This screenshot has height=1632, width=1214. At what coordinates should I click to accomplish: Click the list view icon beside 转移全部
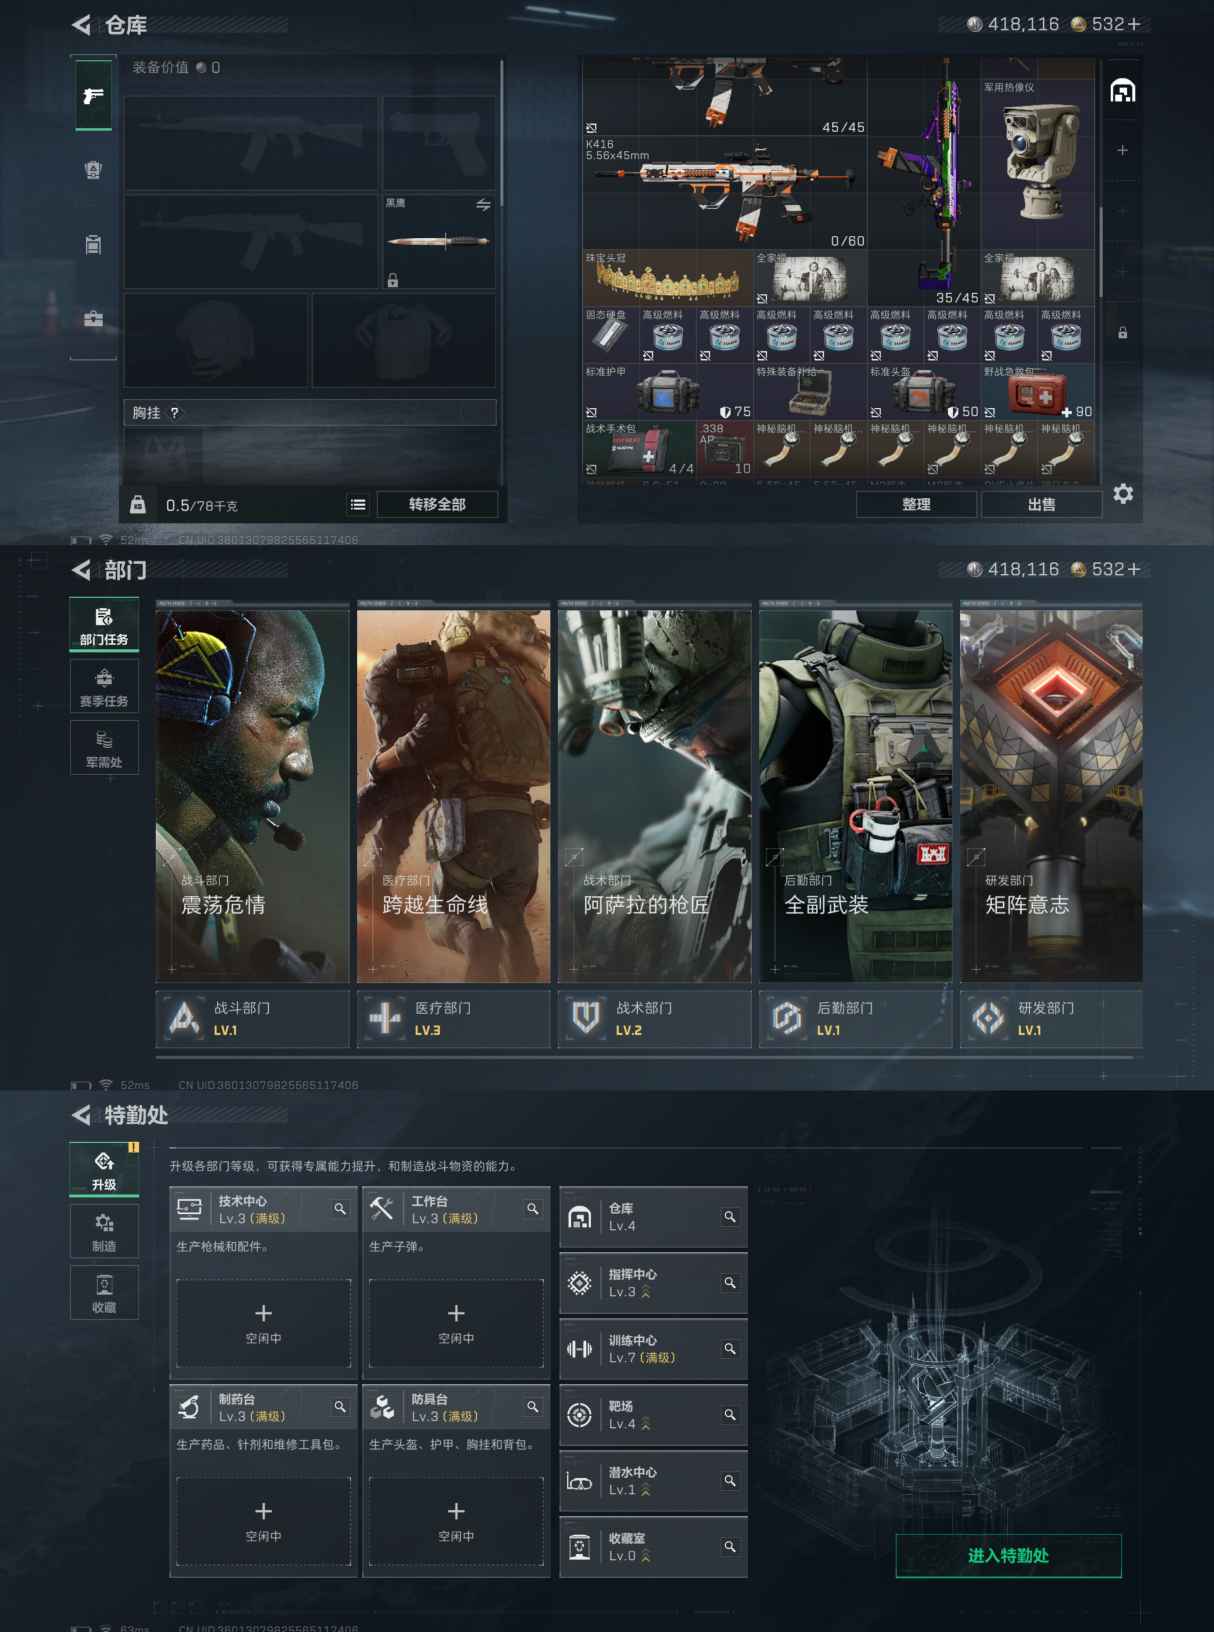(x=358, y=505)
